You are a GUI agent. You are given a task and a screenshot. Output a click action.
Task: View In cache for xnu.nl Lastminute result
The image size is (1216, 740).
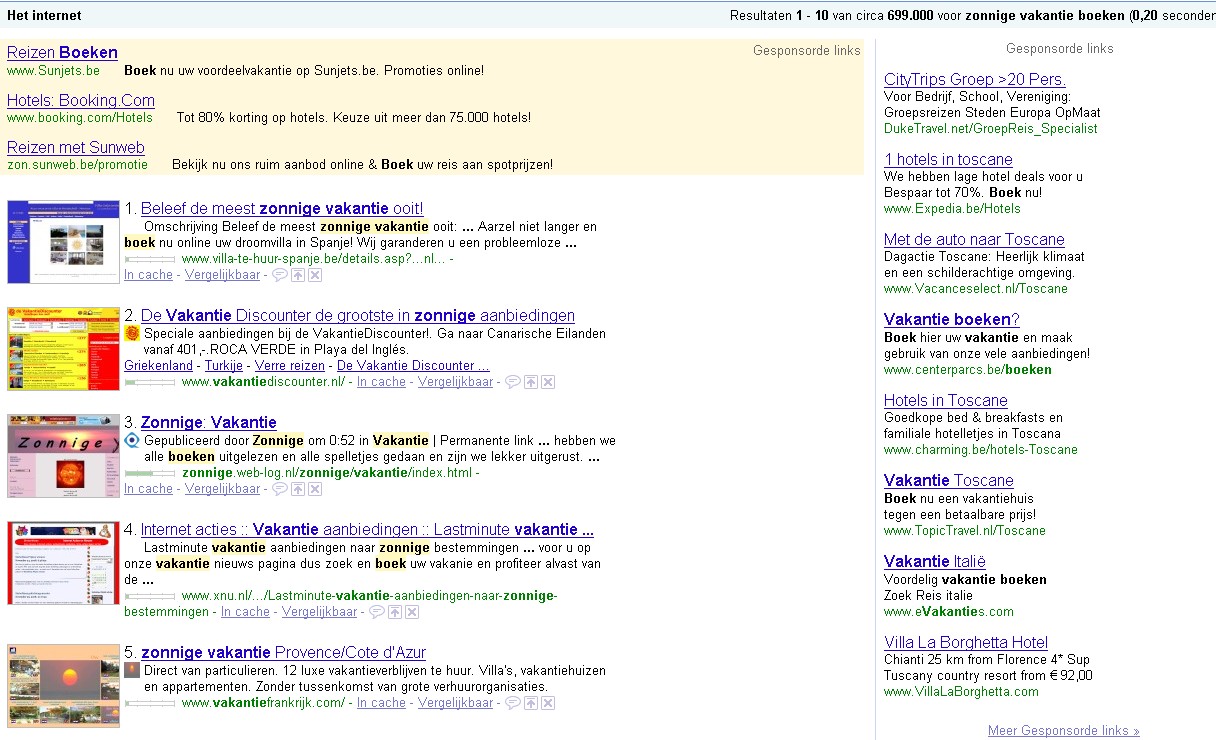245,612
